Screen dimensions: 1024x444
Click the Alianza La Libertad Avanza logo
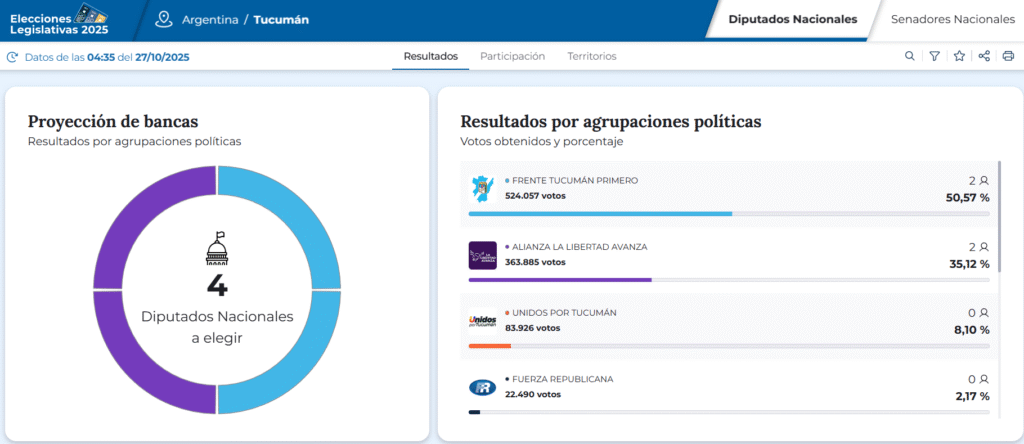(482, 255)
